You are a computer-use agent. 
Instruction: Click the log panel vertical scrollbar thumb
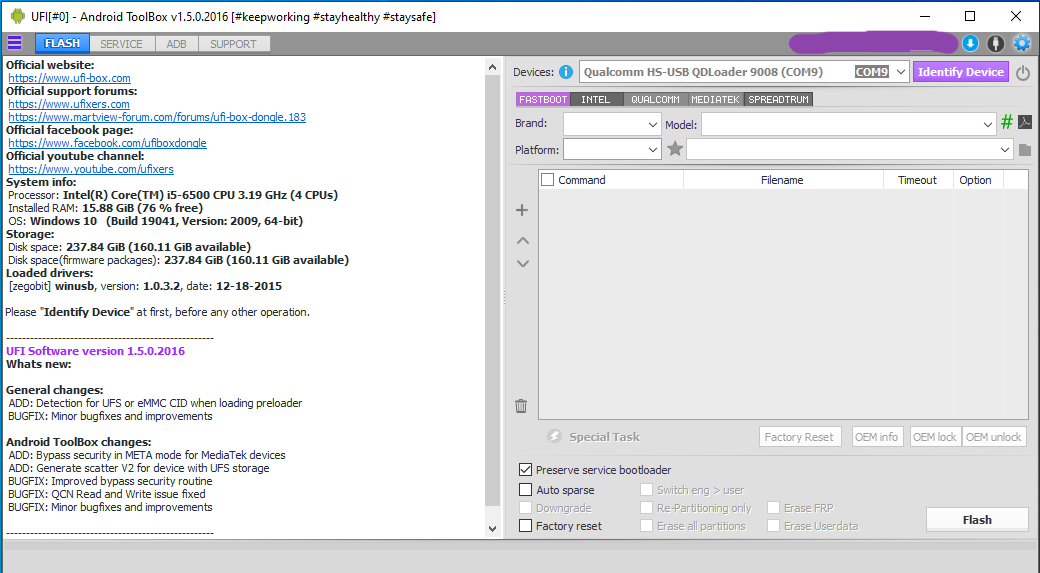[x=492, y=290]
